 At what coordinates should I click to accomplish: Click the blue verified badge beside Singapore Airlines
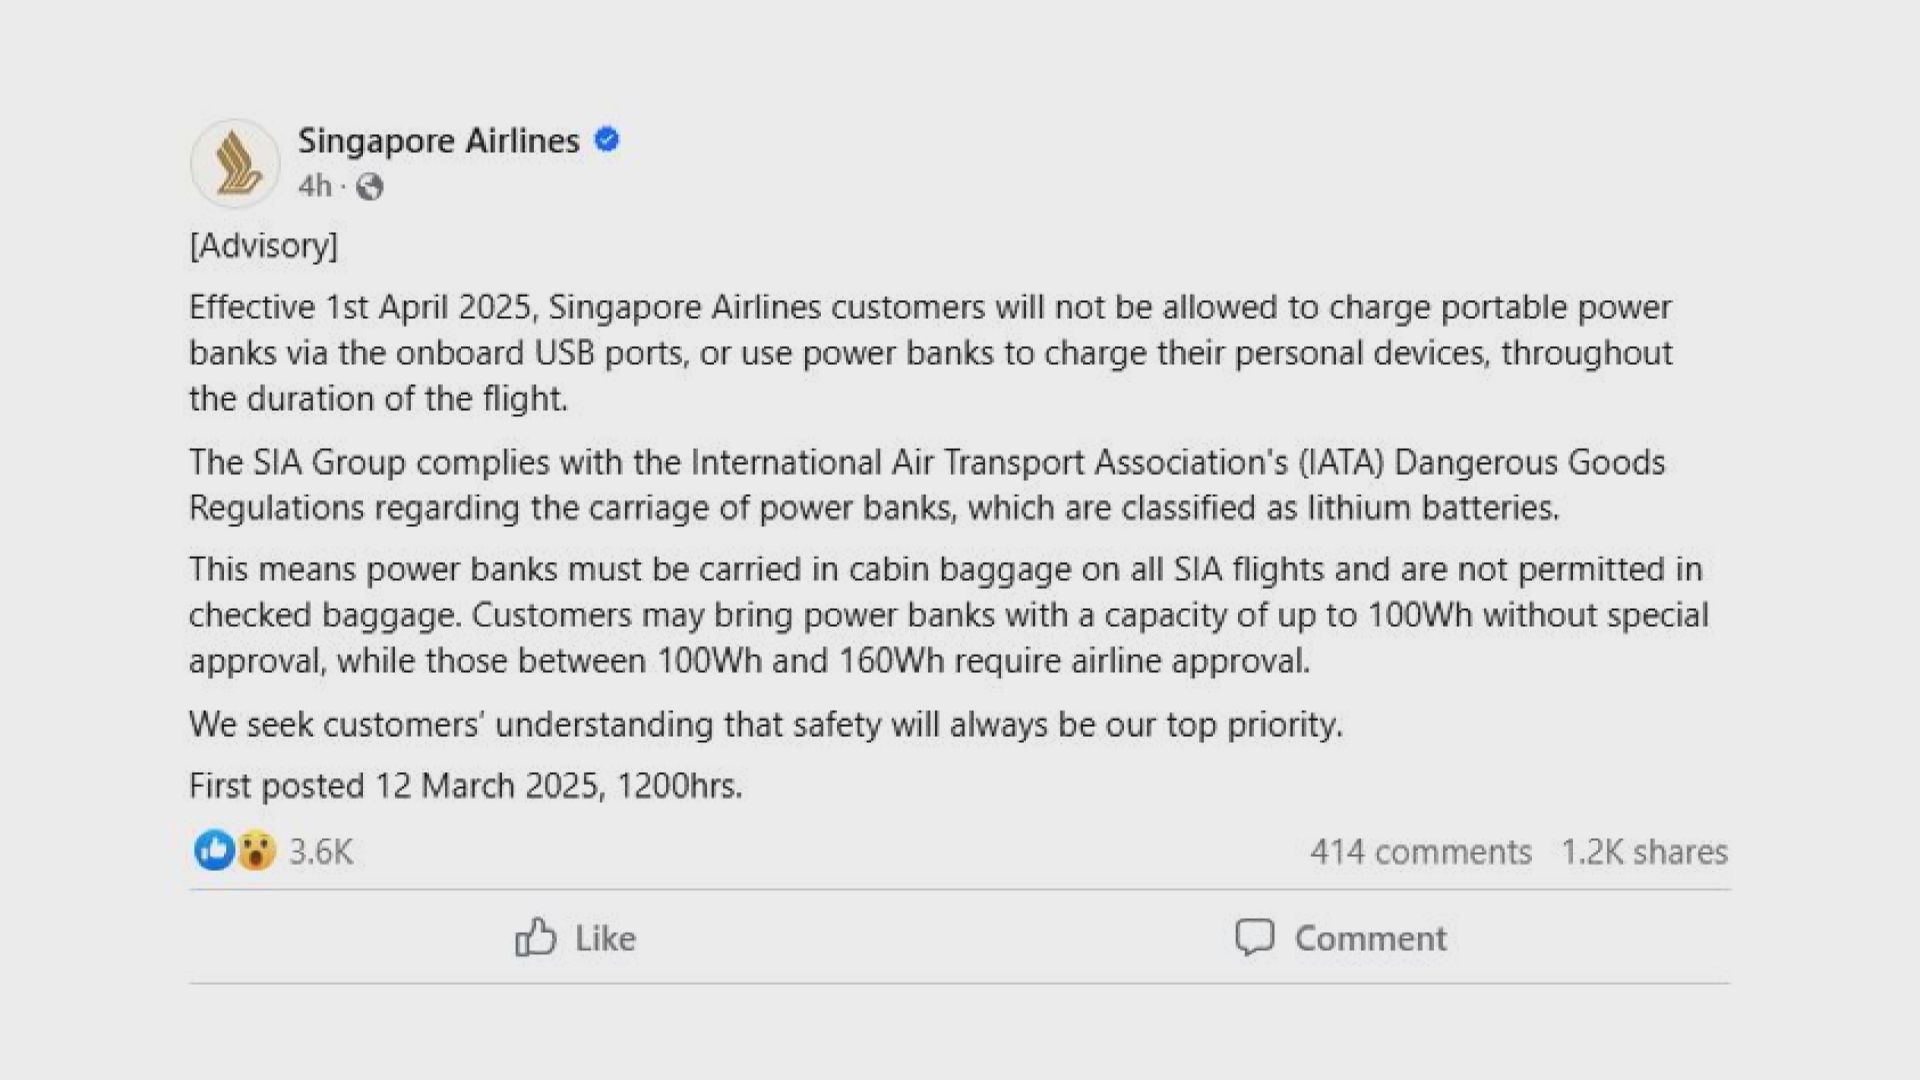(x=607, y=140)
